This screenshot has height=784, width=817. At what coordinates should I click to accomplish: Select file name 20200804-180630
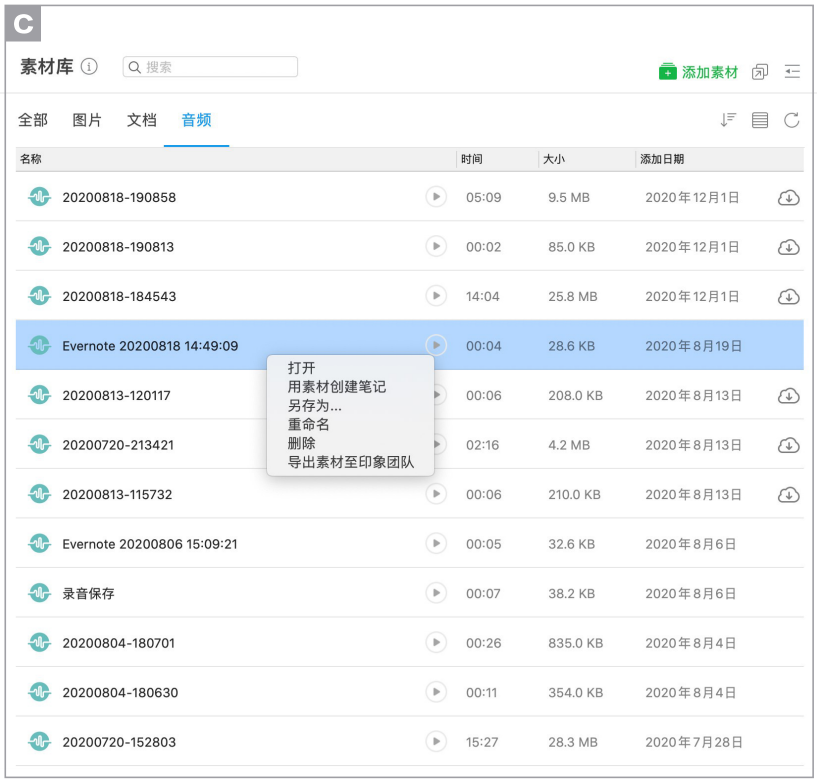pos(120,692)
